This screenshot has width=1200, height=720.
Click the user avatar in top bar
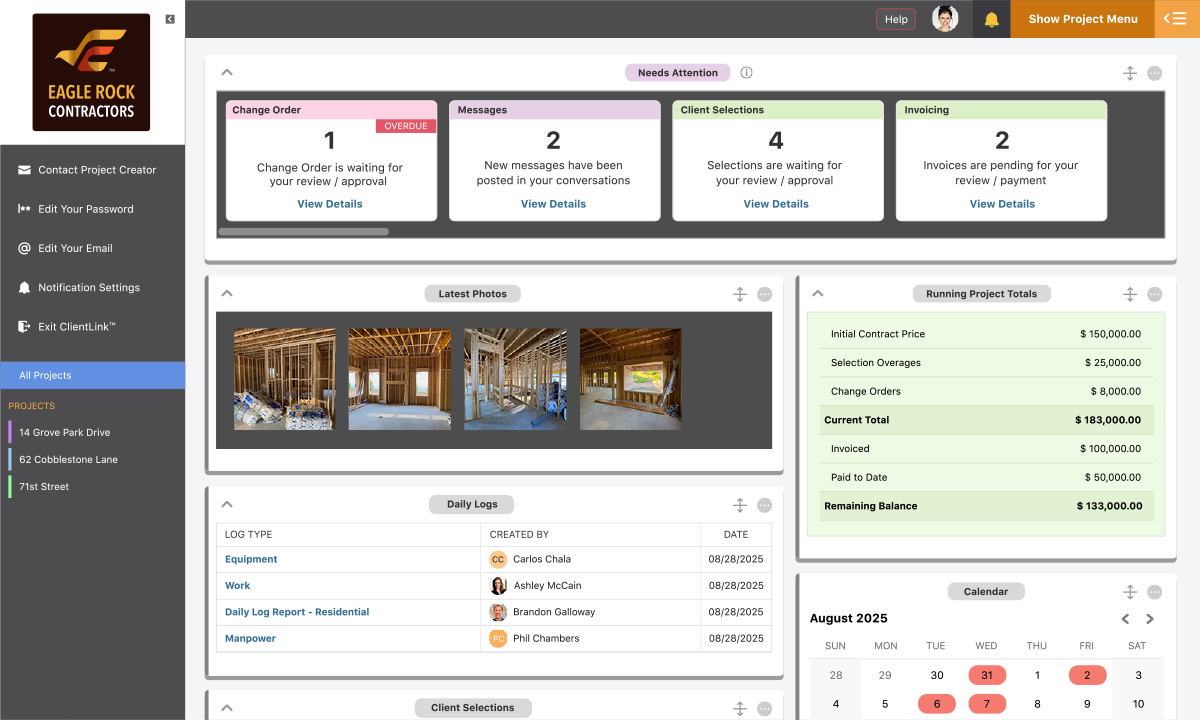(x=945, y=19)
